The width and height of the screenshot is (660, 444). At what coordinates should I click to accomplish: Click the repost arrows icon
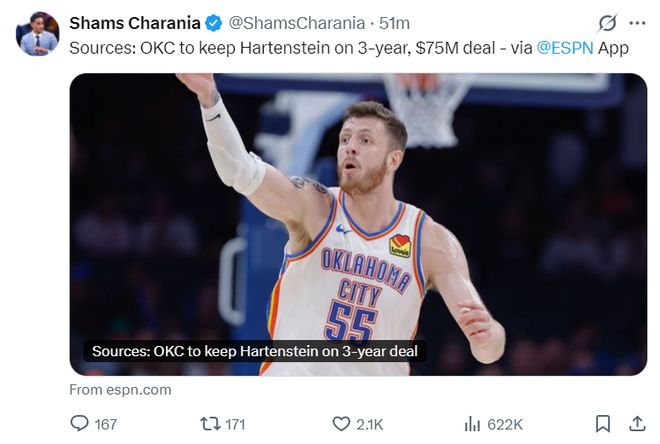point(210,423)
